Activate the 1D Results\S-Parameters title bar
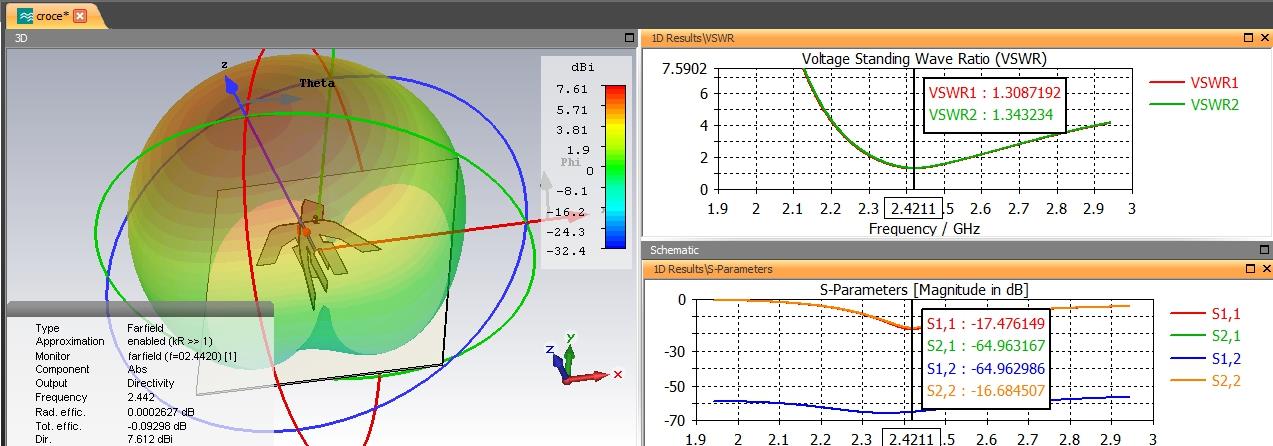Image resolution: width=1273 pixels, height=446 pixels. pos(956,269)
